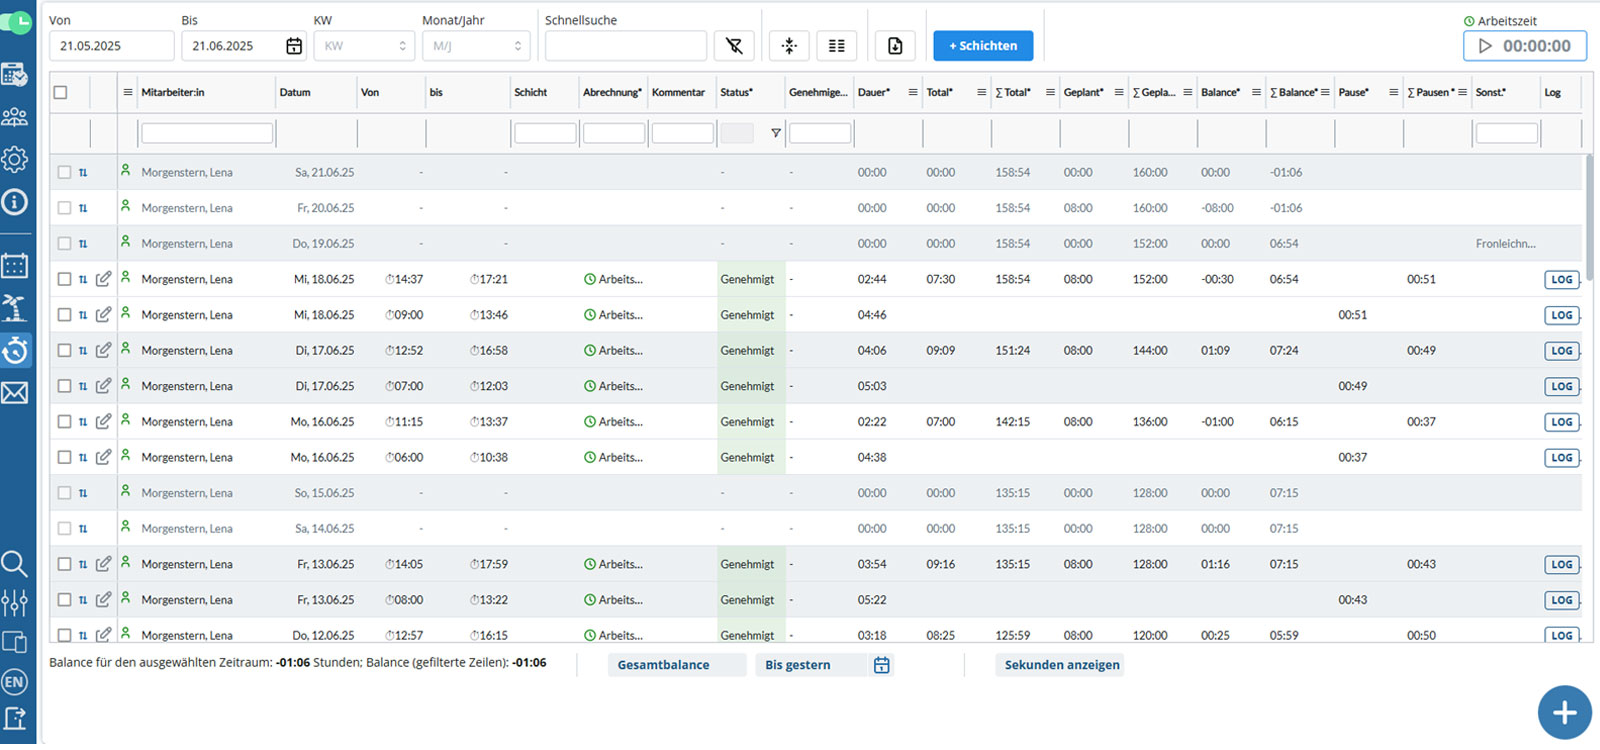Image resolution: width=1600 pixels, height=750 pixels.
Task: Click the + Schichten button
Action: click(x=983, y=46)
